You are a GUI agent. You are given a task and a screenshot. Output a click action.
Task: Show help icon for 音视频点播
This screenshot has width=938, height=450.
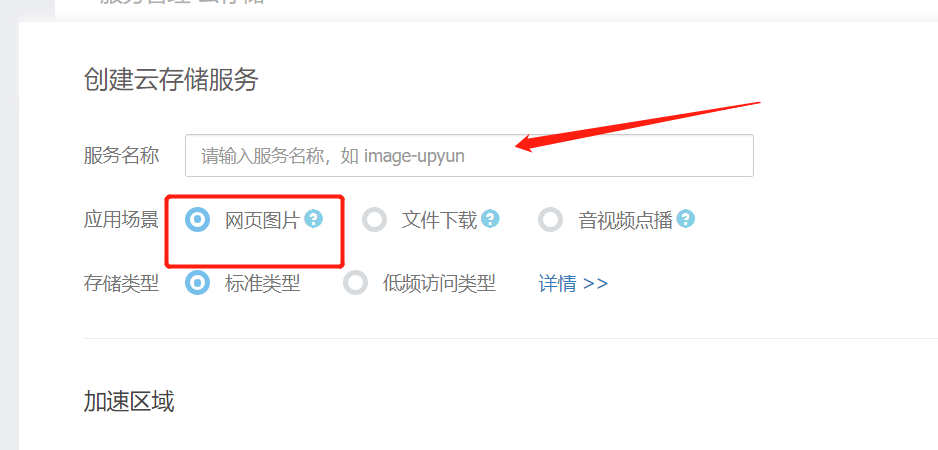[686, 218]
